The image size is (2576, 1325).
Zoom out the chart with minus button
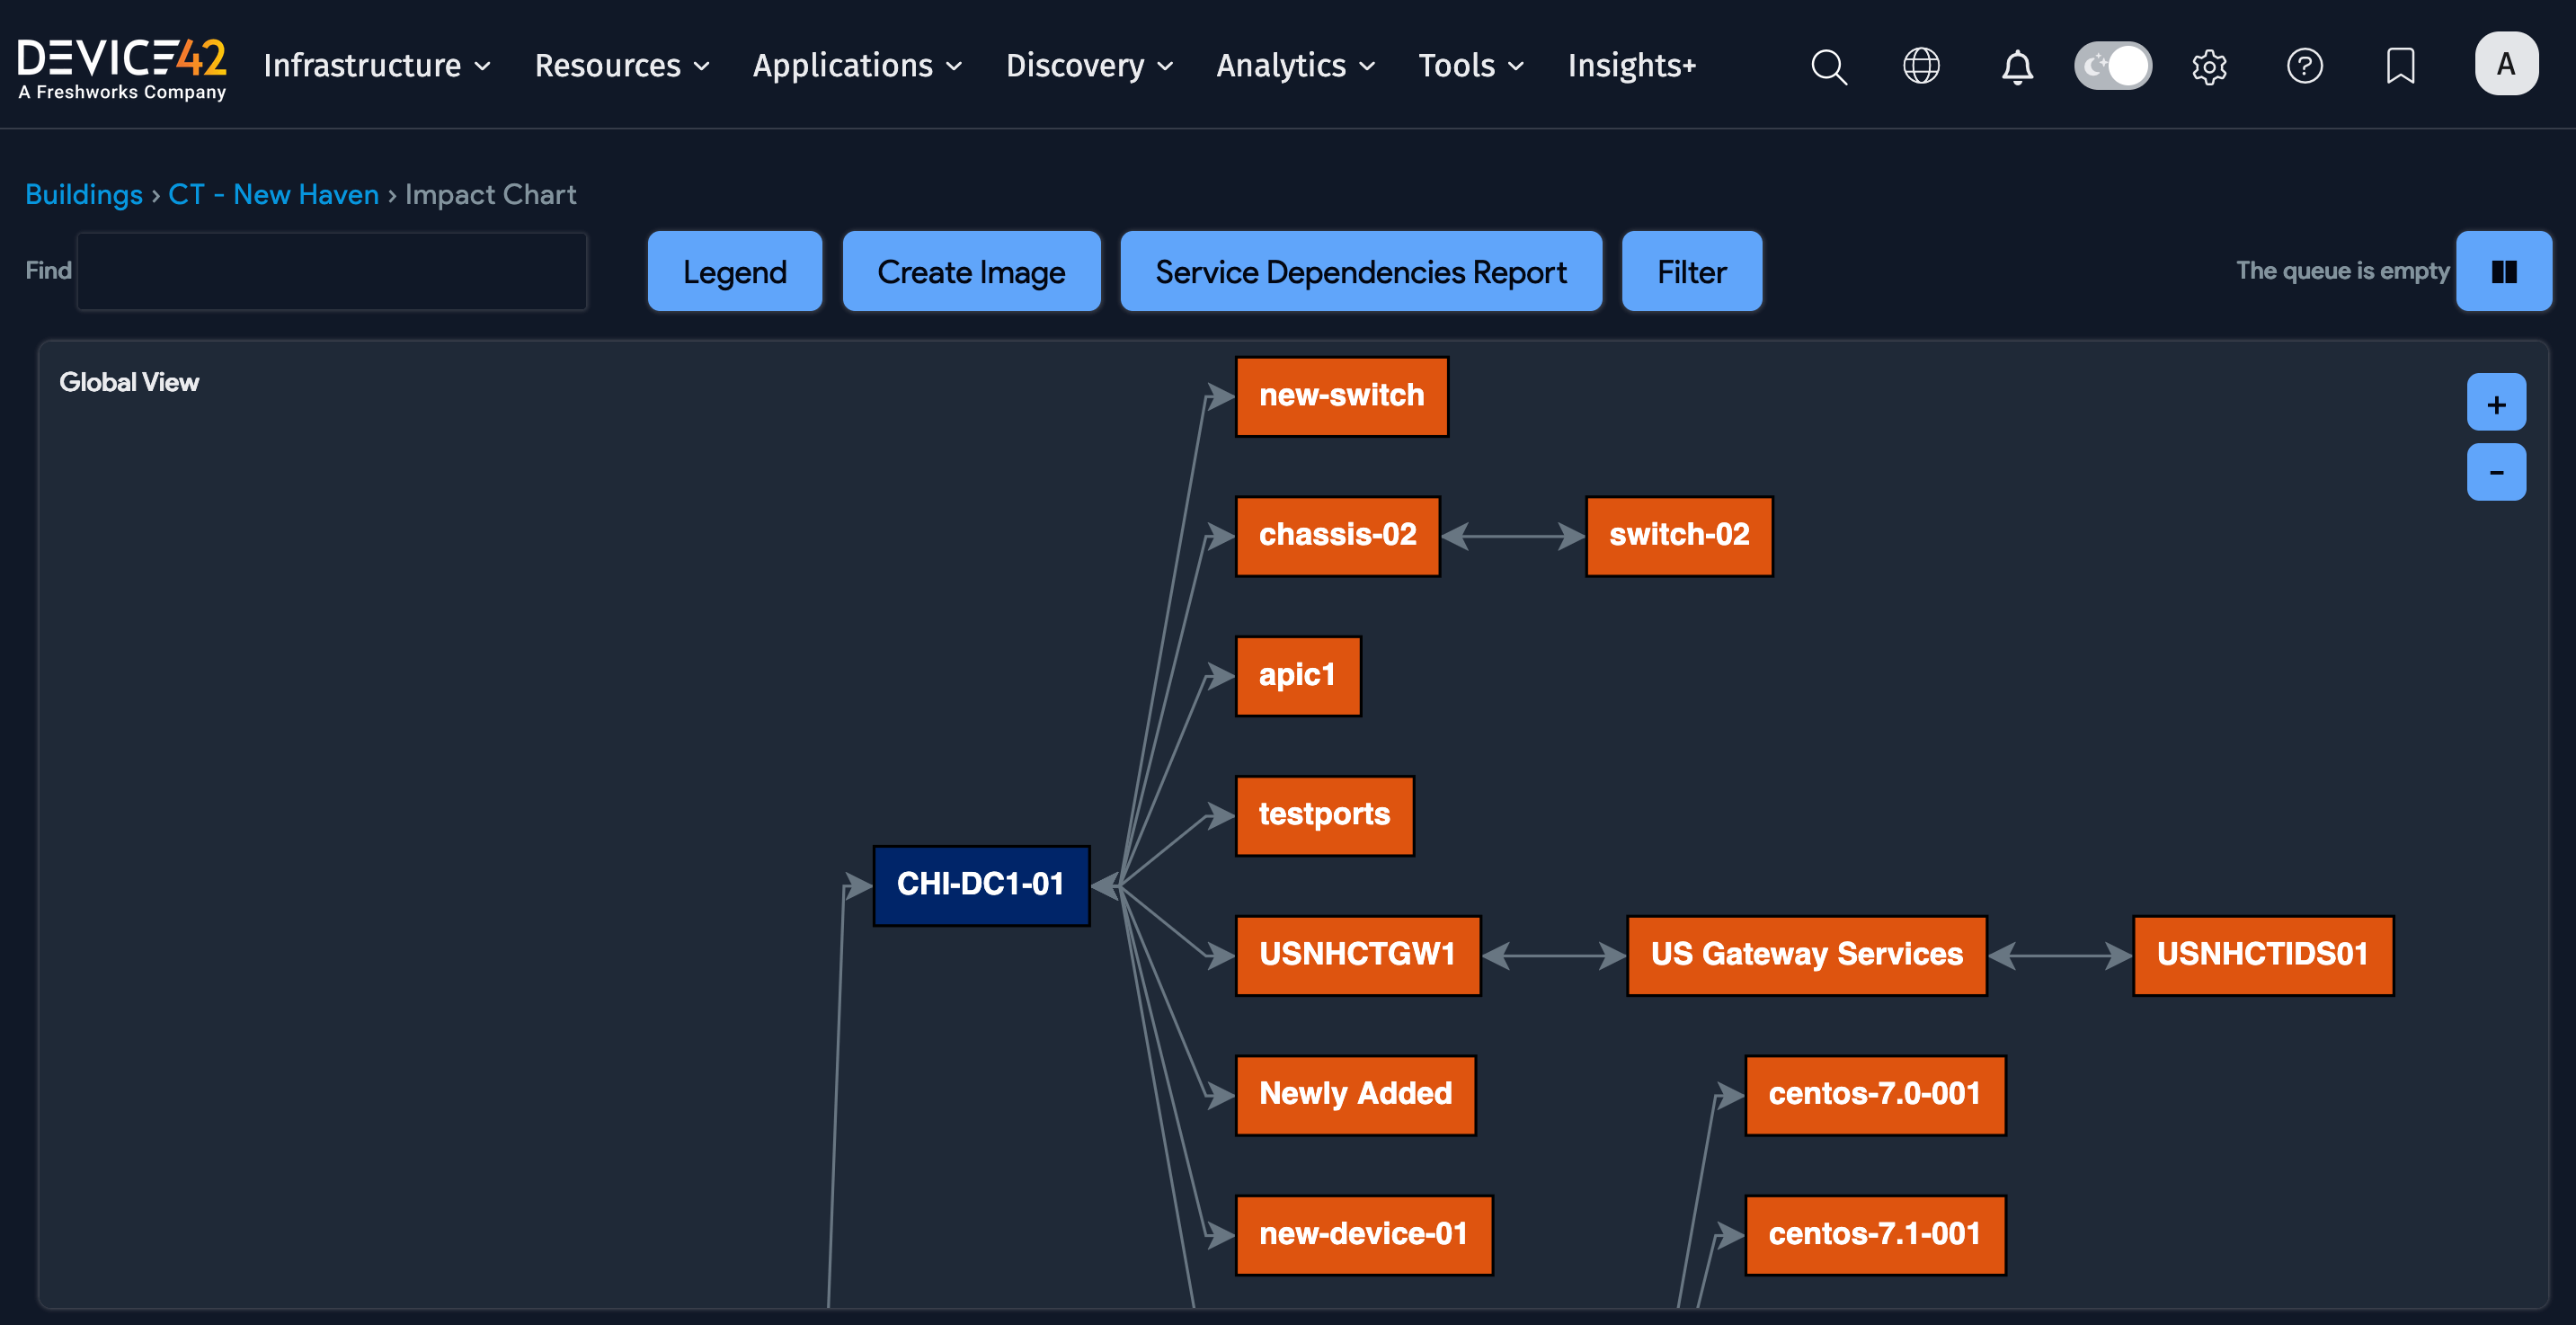(x=2496, y=472)
